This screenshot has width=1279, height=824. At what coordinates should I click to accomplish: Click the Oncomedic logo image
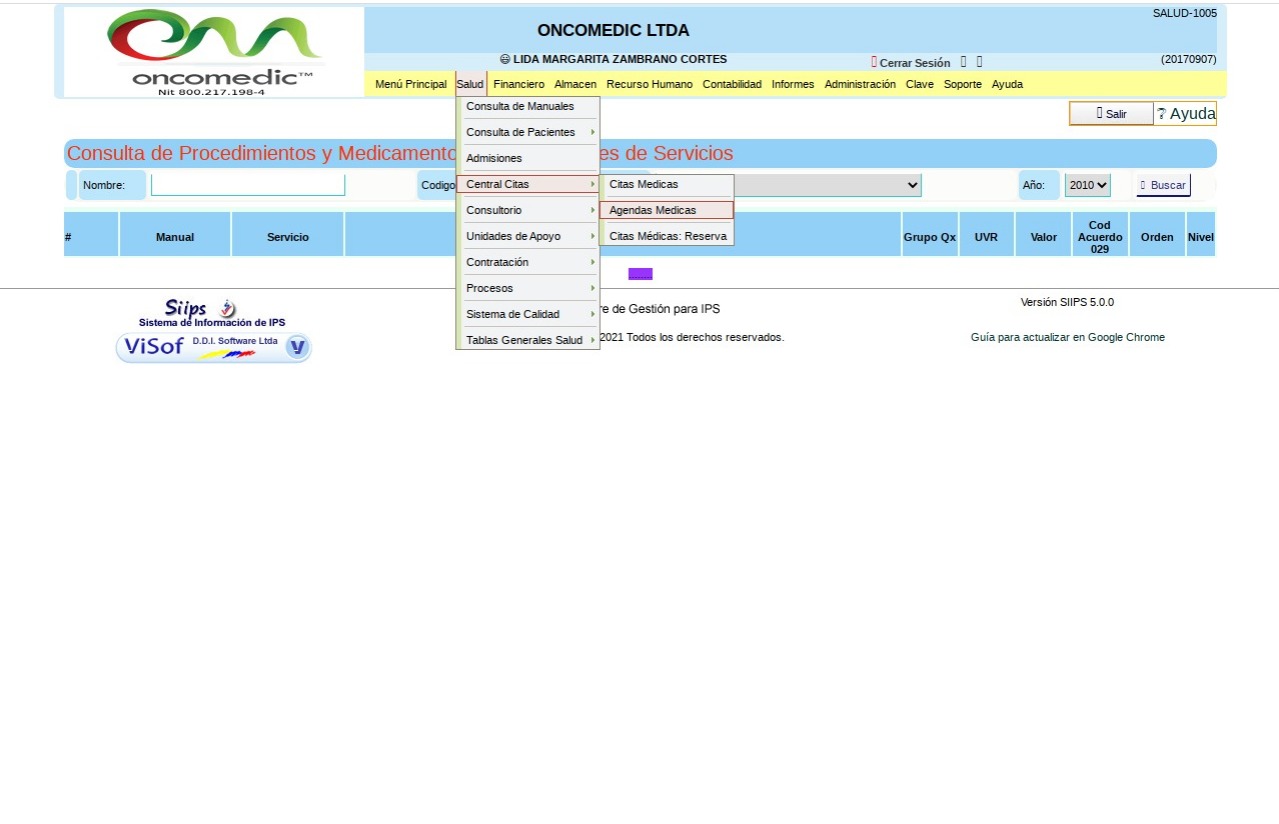[214, 52]
